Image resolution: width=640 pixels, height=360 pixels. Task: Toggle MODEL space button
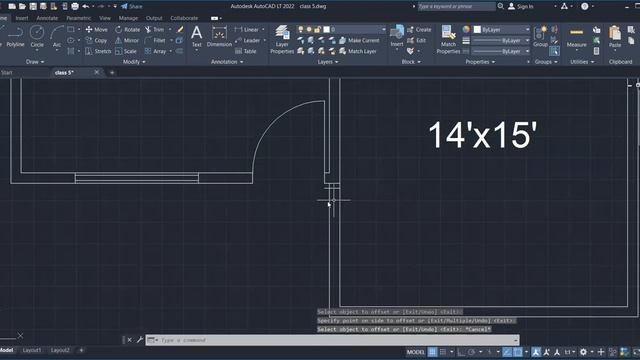coord(416,352)
